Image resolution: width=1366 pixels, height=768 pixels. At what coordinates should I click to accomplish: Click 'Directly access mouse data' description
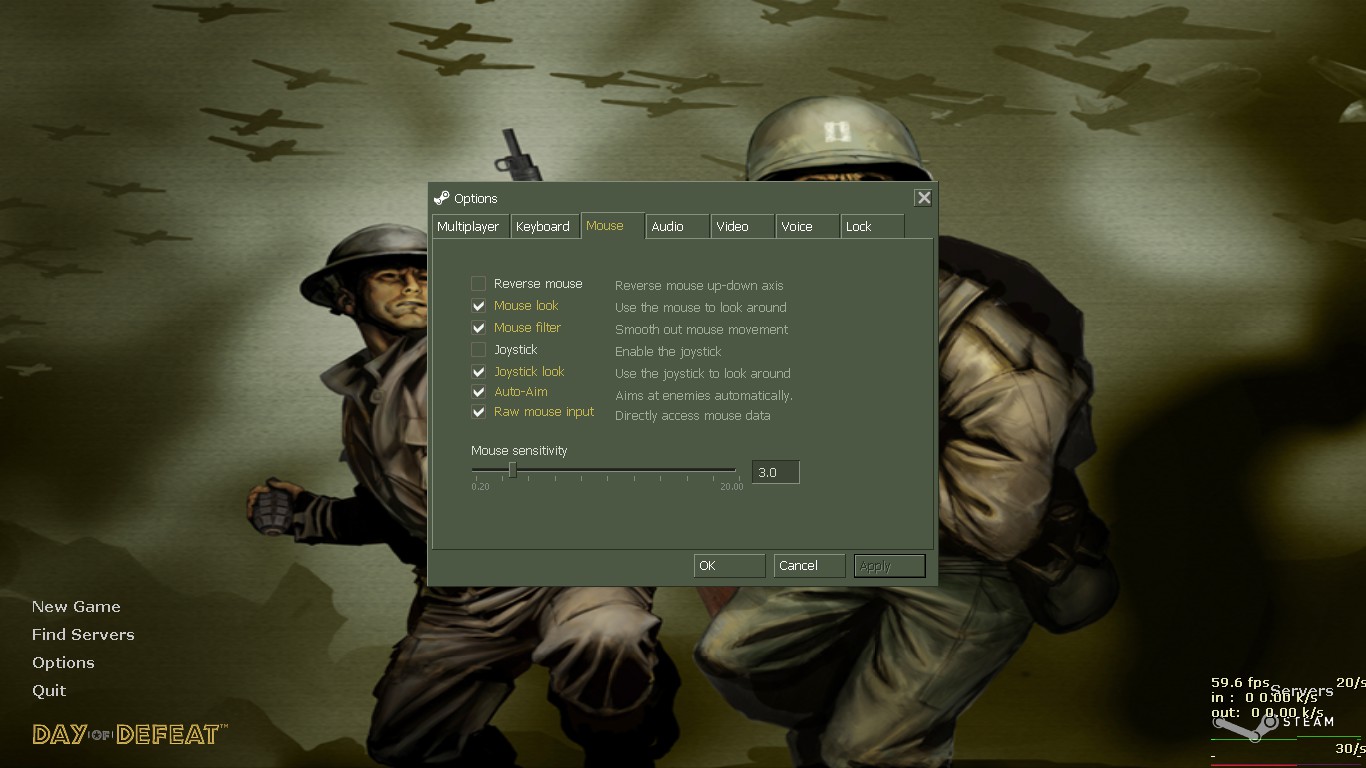pyautogui.click(x=693, y=416)
